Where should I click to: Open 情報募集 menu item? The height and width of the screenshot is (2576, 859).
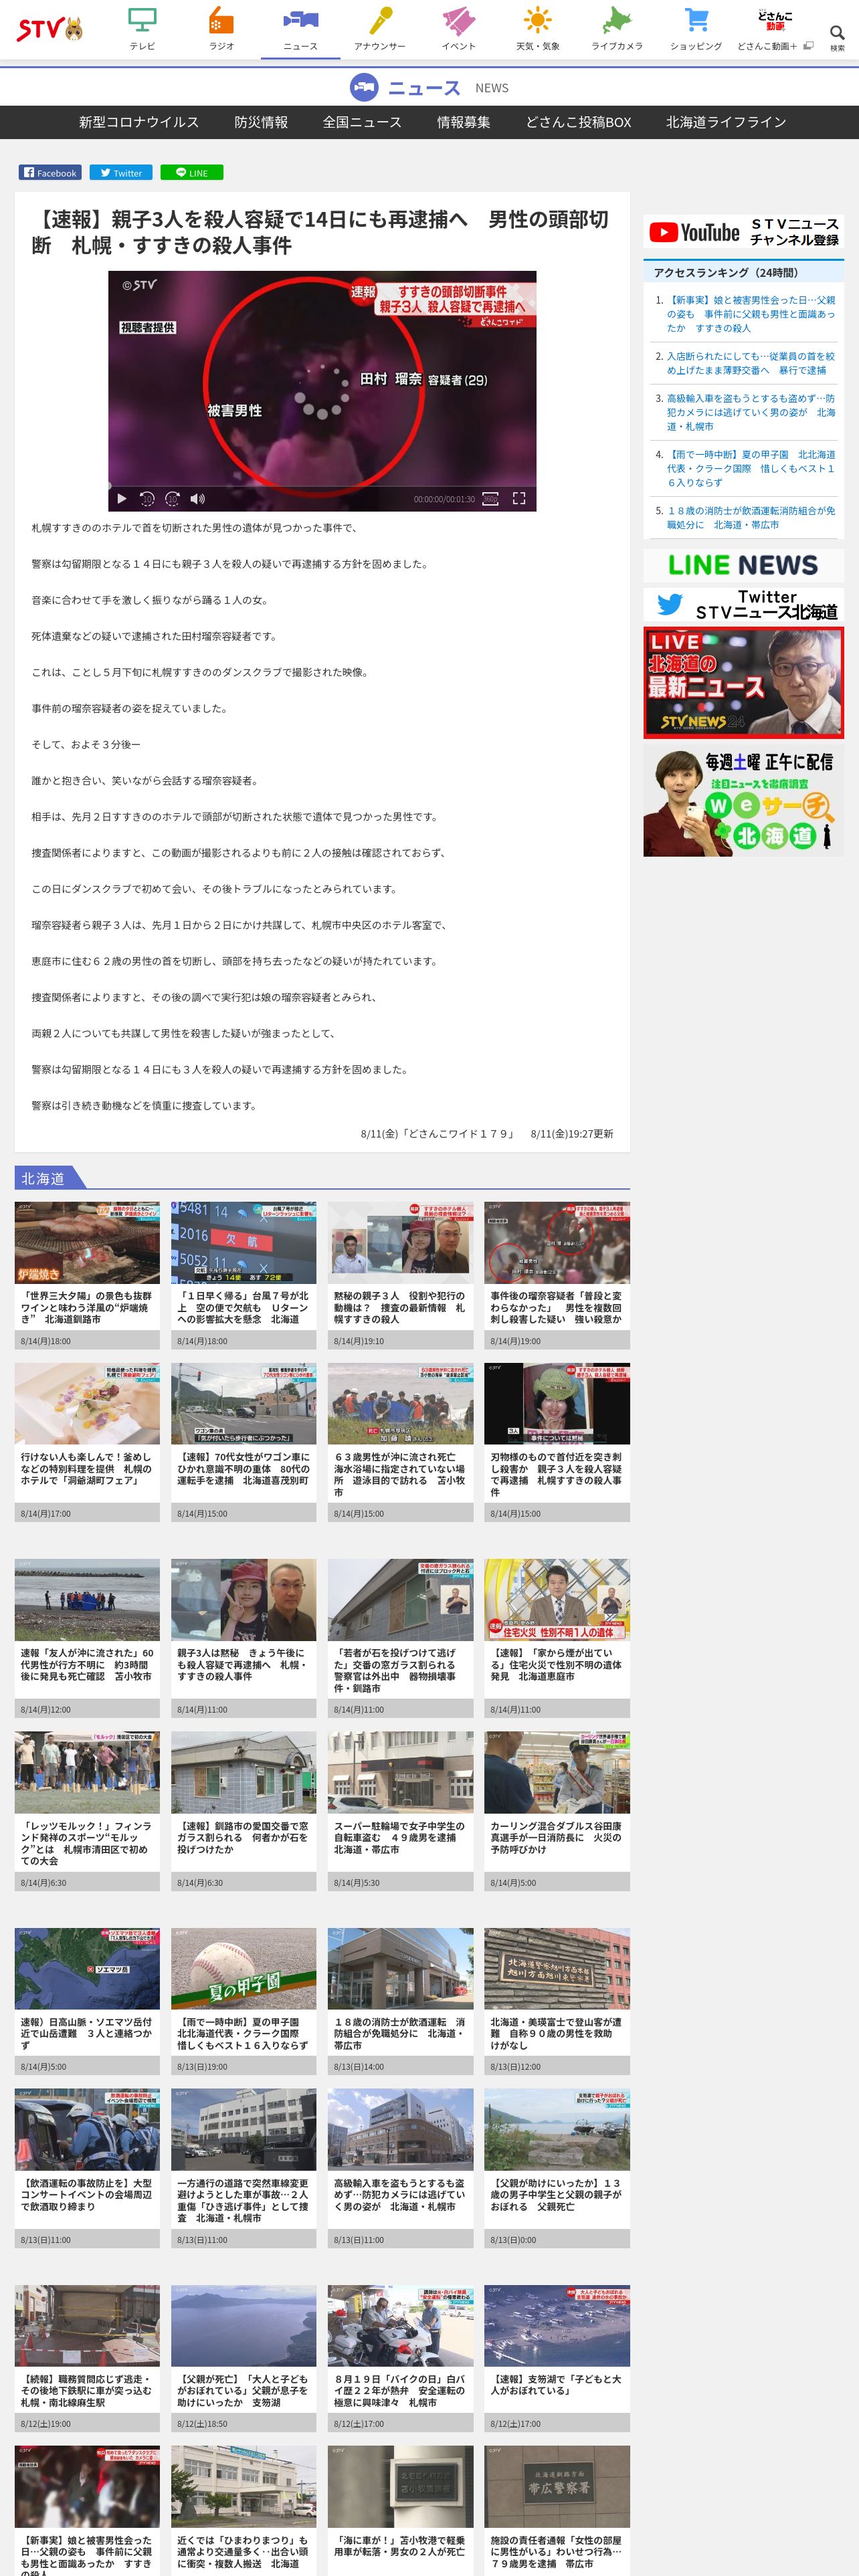click(463, 122)
